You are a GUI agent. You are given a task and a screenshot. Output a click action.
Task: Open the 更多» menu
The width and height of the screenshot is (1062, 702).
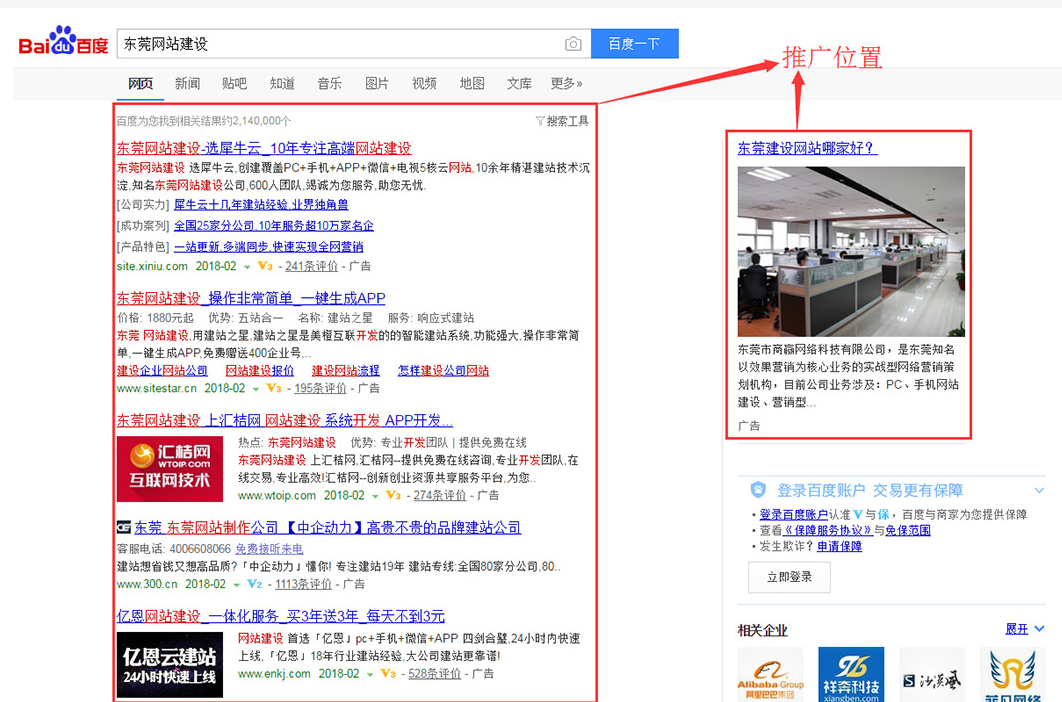pyautogui.click(x=566, y=83)
